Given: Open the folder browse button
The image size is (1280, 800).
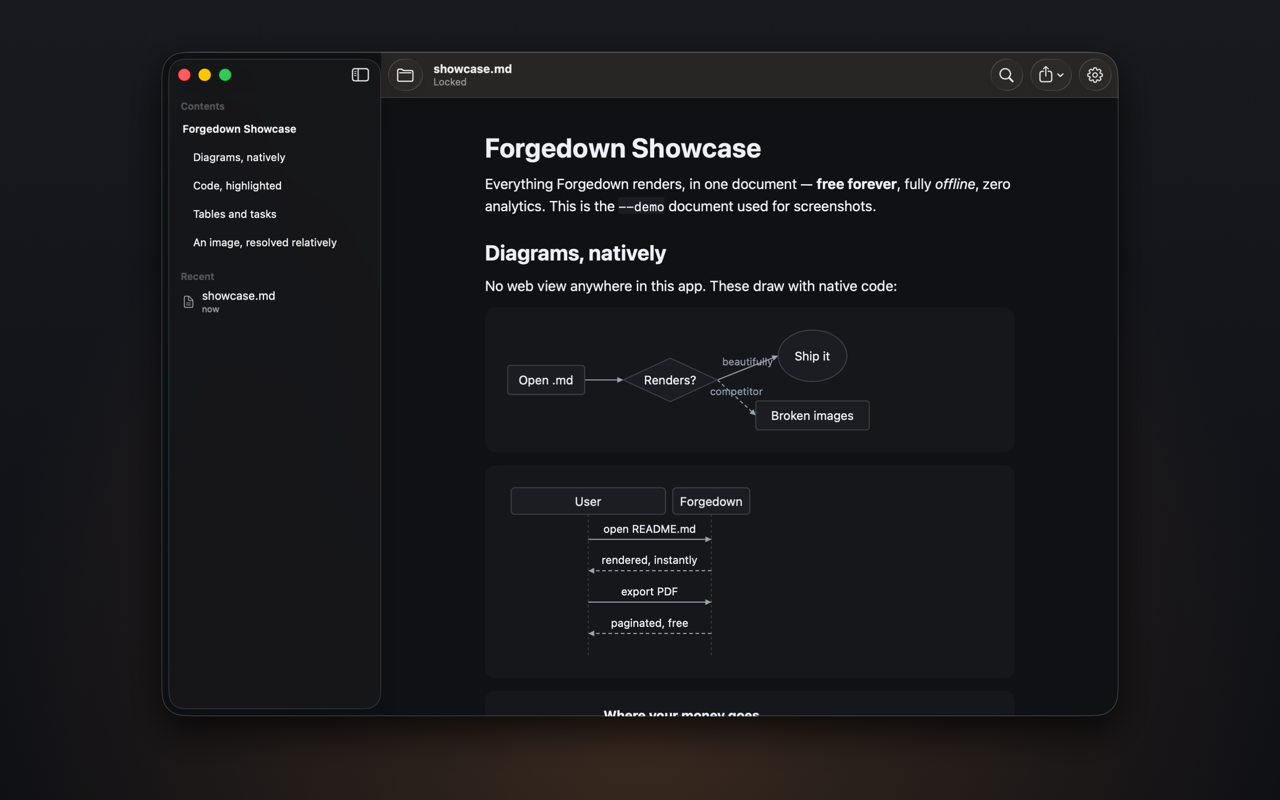Looking at the screenshot, I should click(x=405, y=75).
